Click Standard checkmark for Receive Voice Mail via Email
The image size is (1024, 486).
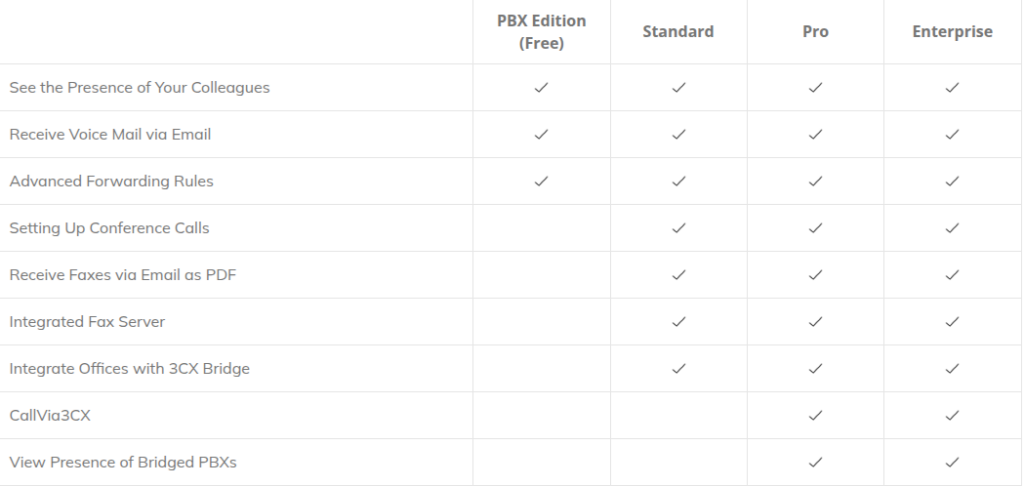[679, 134]
